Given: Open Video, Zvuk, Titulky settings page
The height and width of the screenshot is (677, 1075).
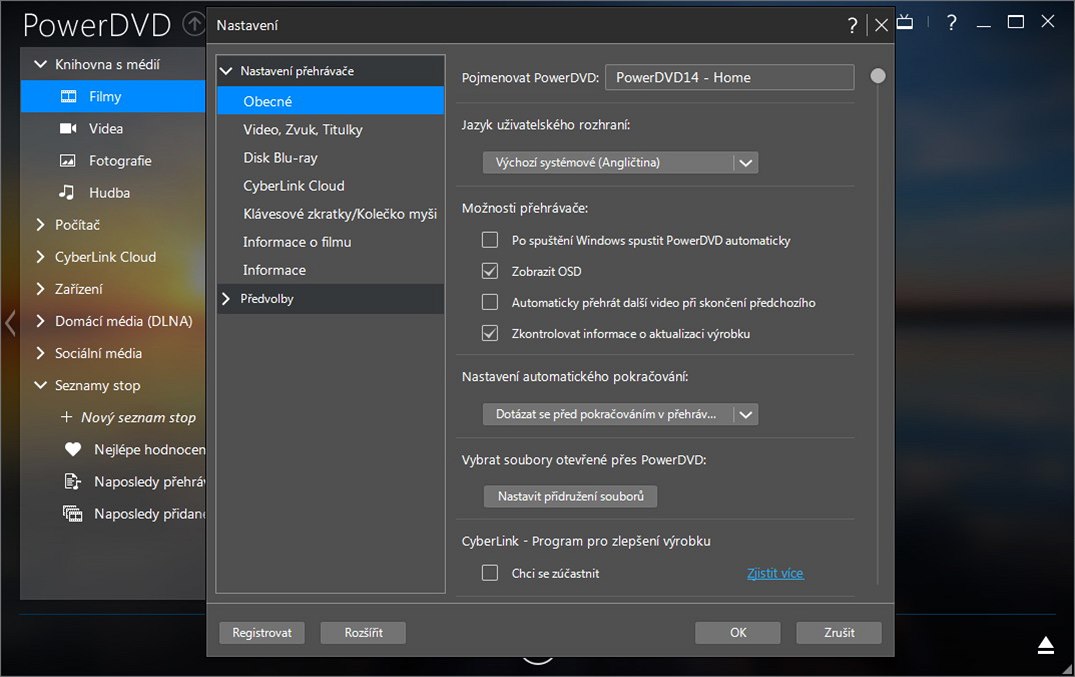Looking at the screenshot, I should click(x=302, y=130).
